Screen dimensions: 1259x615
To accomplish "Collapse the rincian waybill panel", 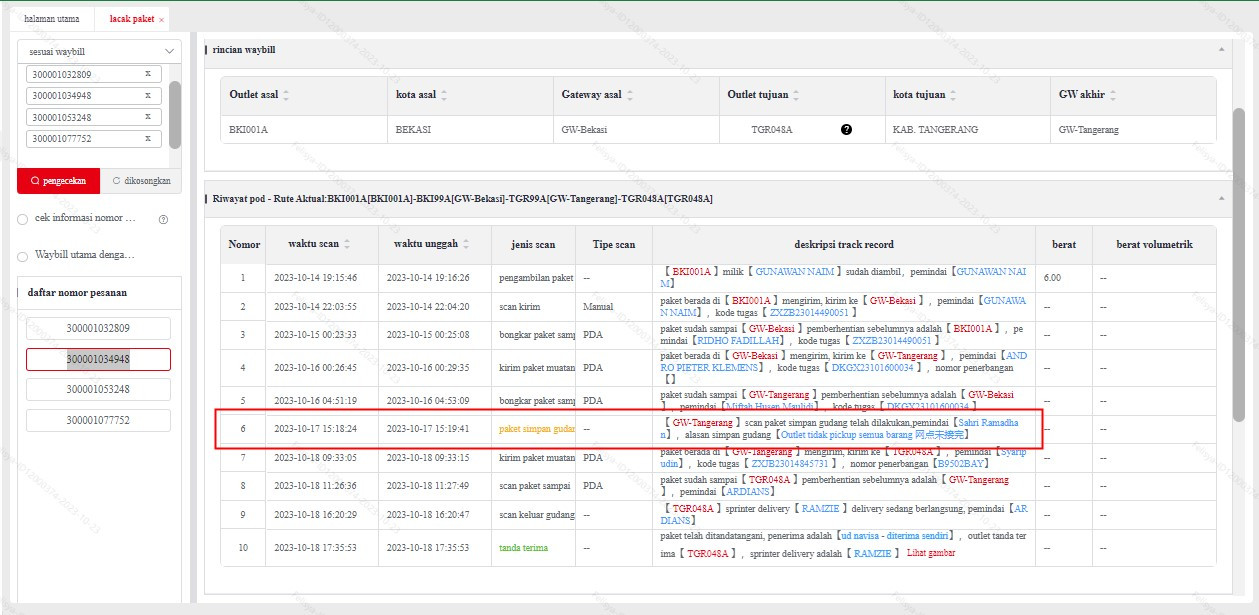I will [x=1221, y=49].
